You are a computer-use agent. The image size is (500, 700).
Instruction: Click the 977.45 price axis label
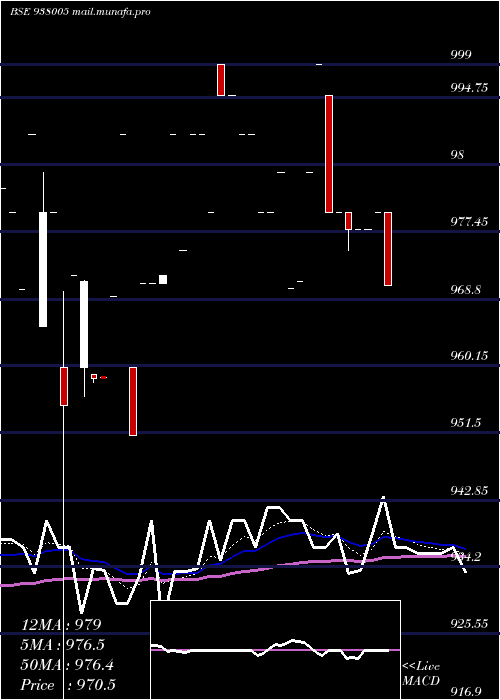(469, 221)
